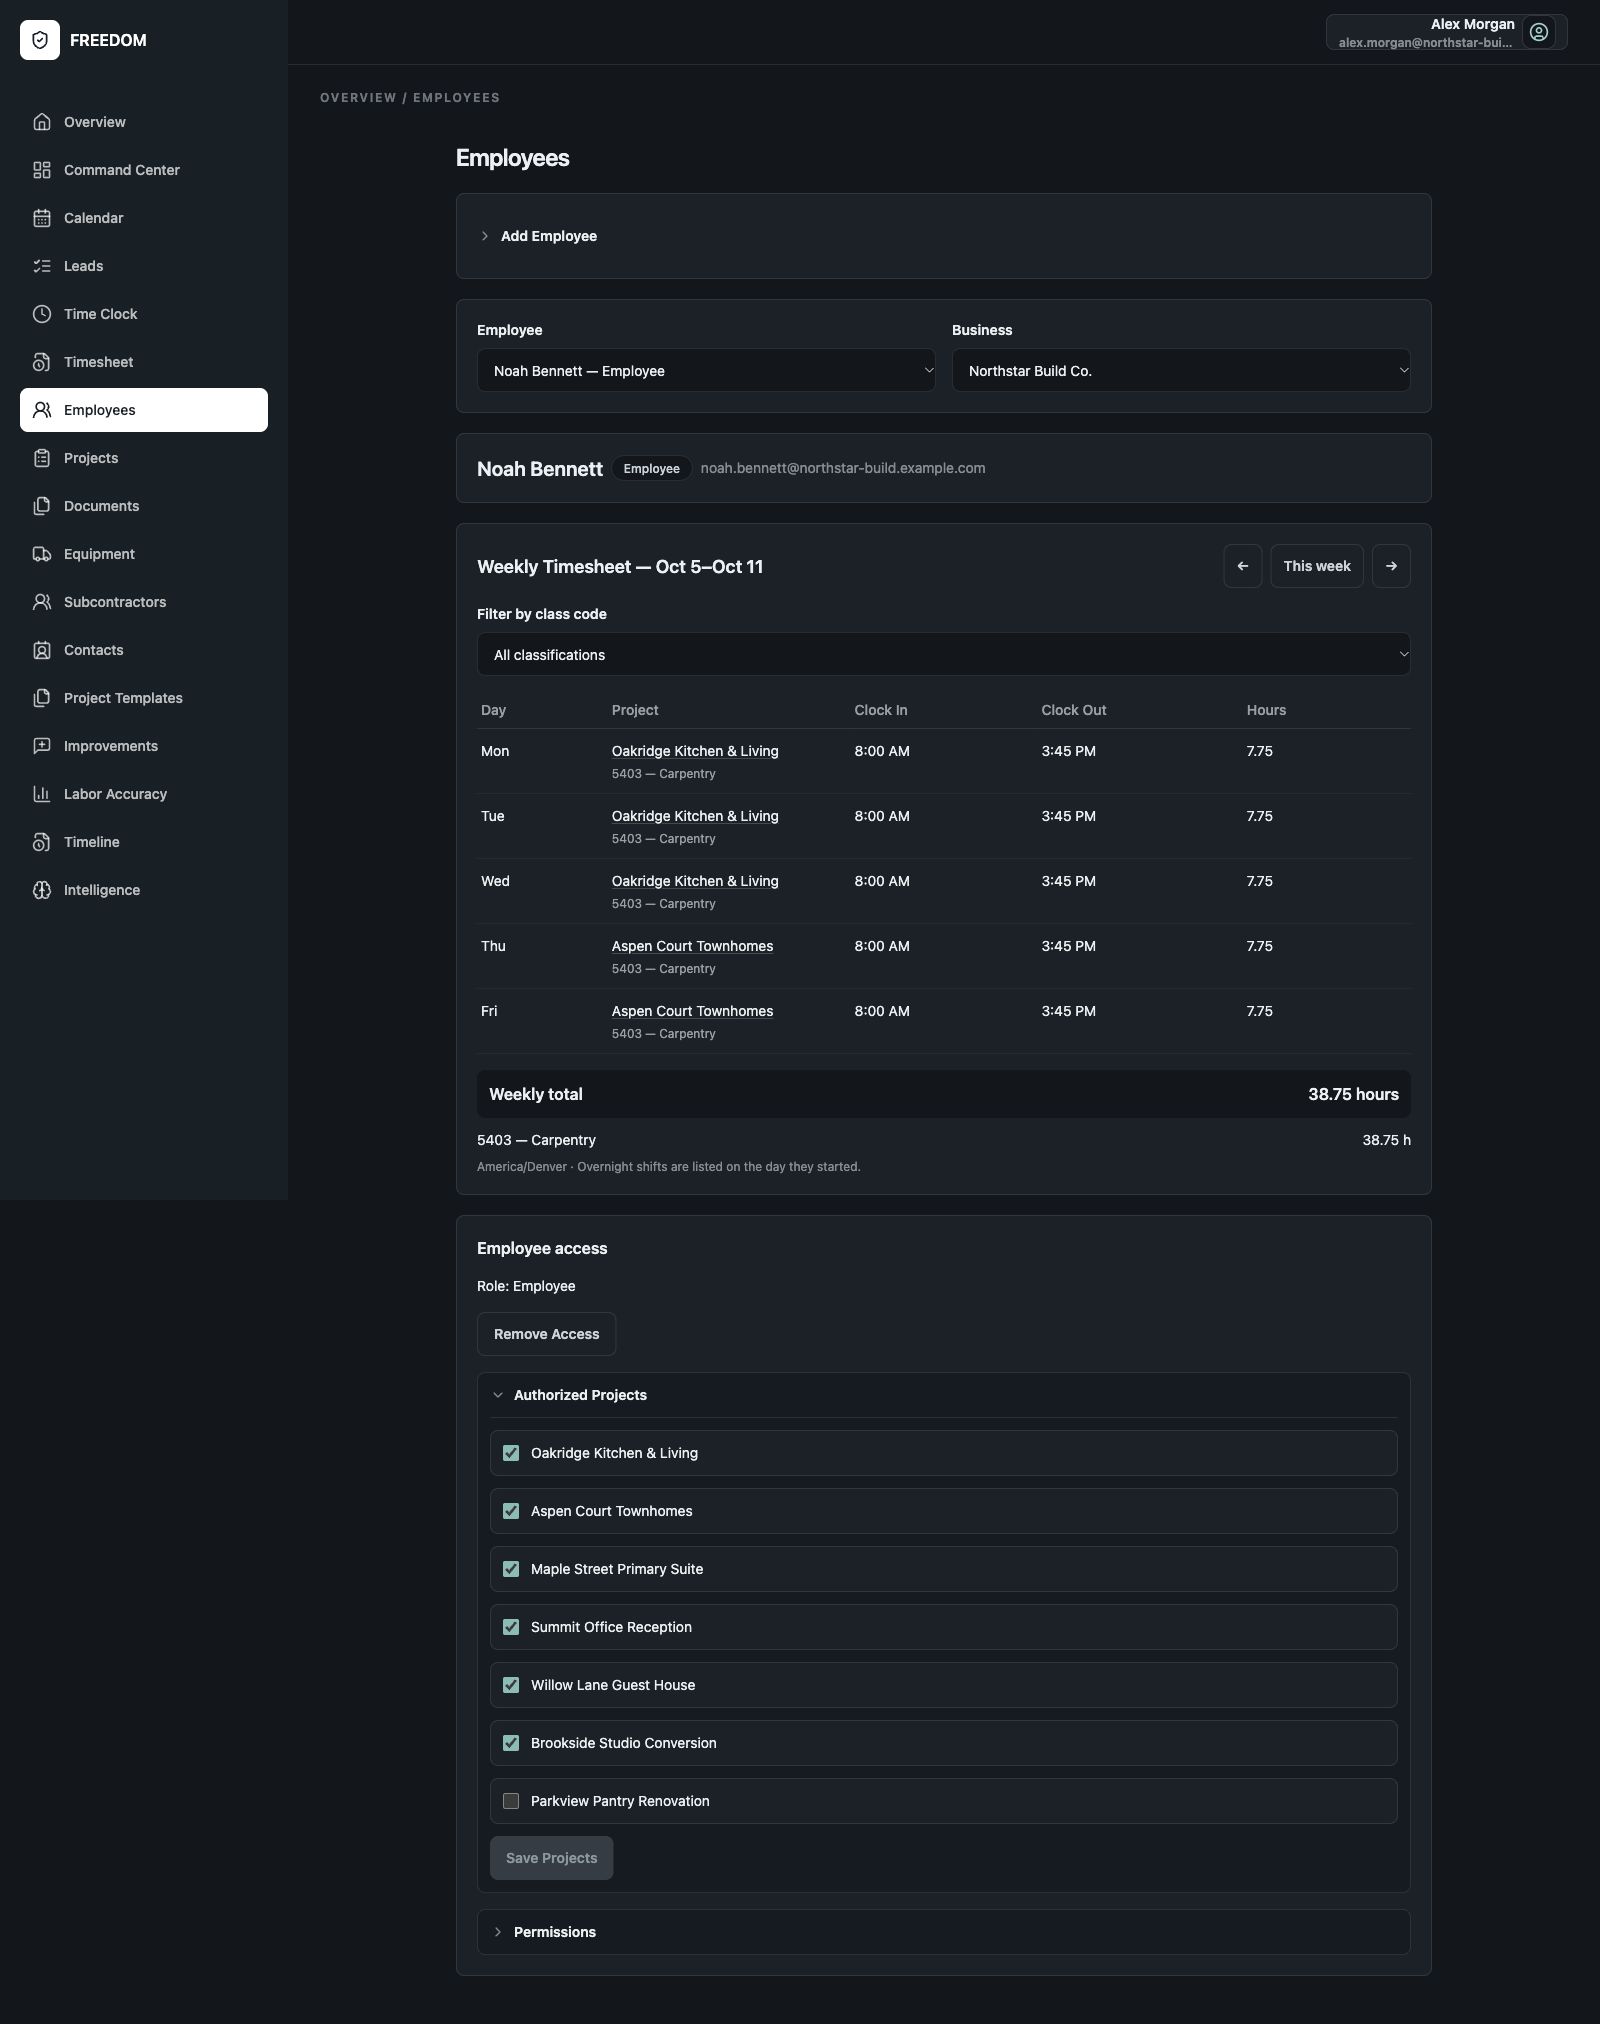This screenshot has width=1600, height=2024.
Task: Click the Leads checklist icon
Action: [x=42, y=266]
